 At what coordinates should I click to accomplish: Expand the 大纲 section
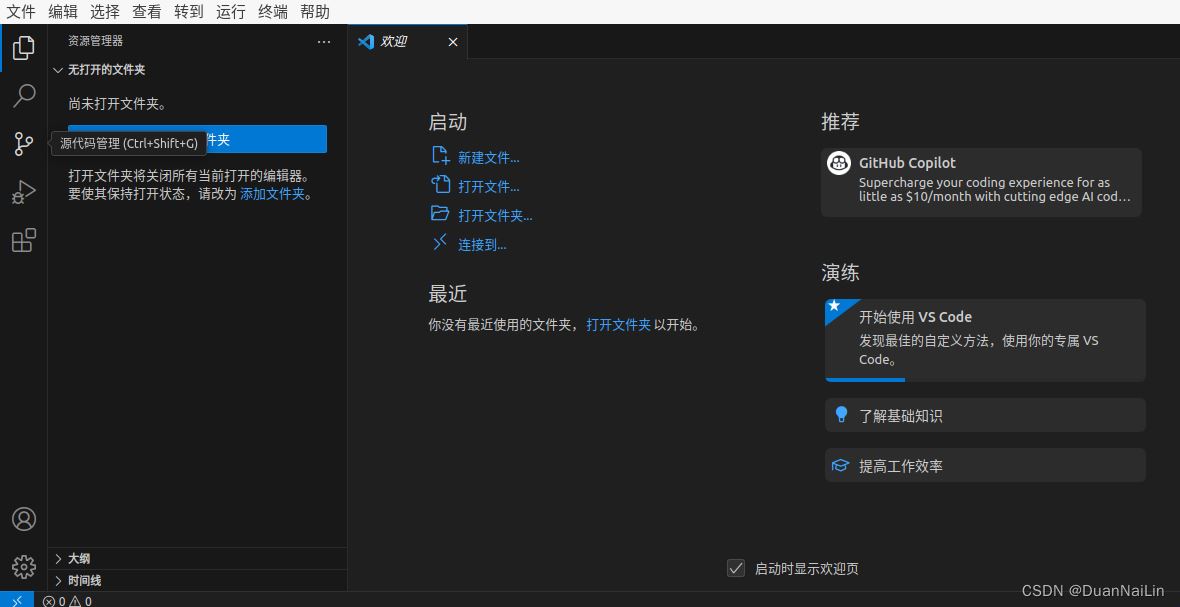(x=197, y=559)
